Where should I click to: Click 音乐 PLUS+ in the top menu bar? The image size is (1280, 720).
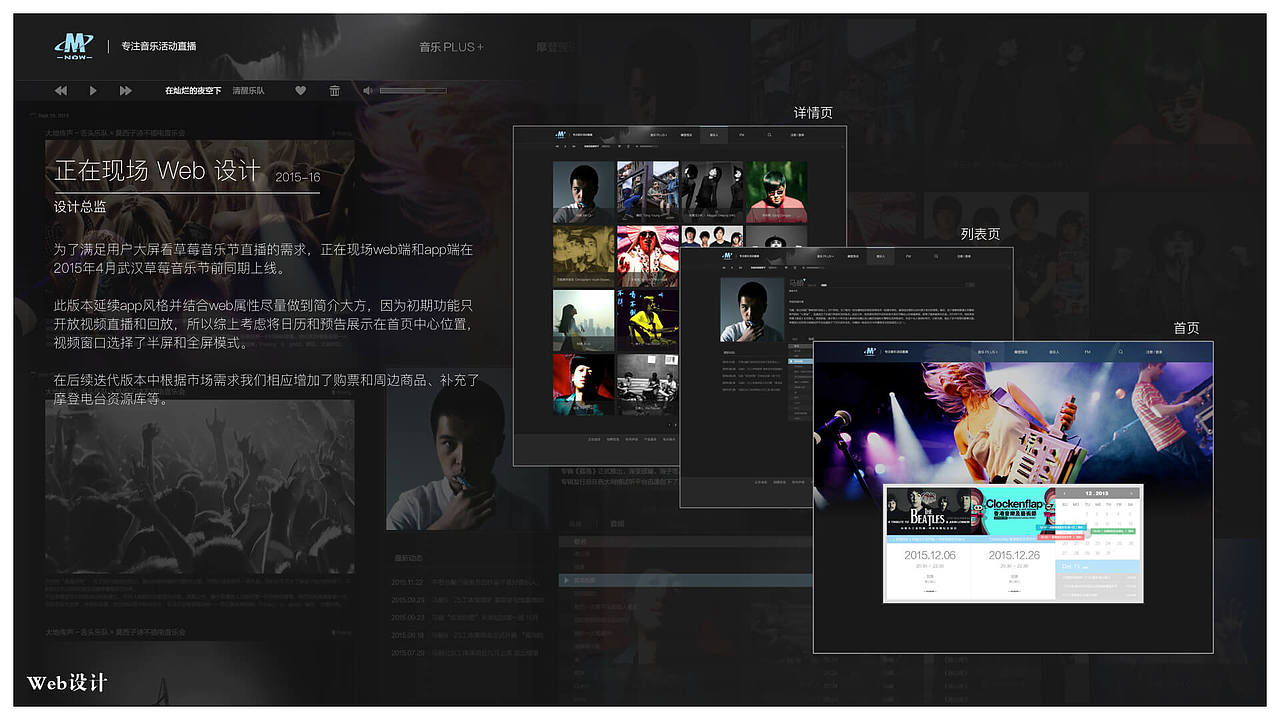click(x=453, y=46)
